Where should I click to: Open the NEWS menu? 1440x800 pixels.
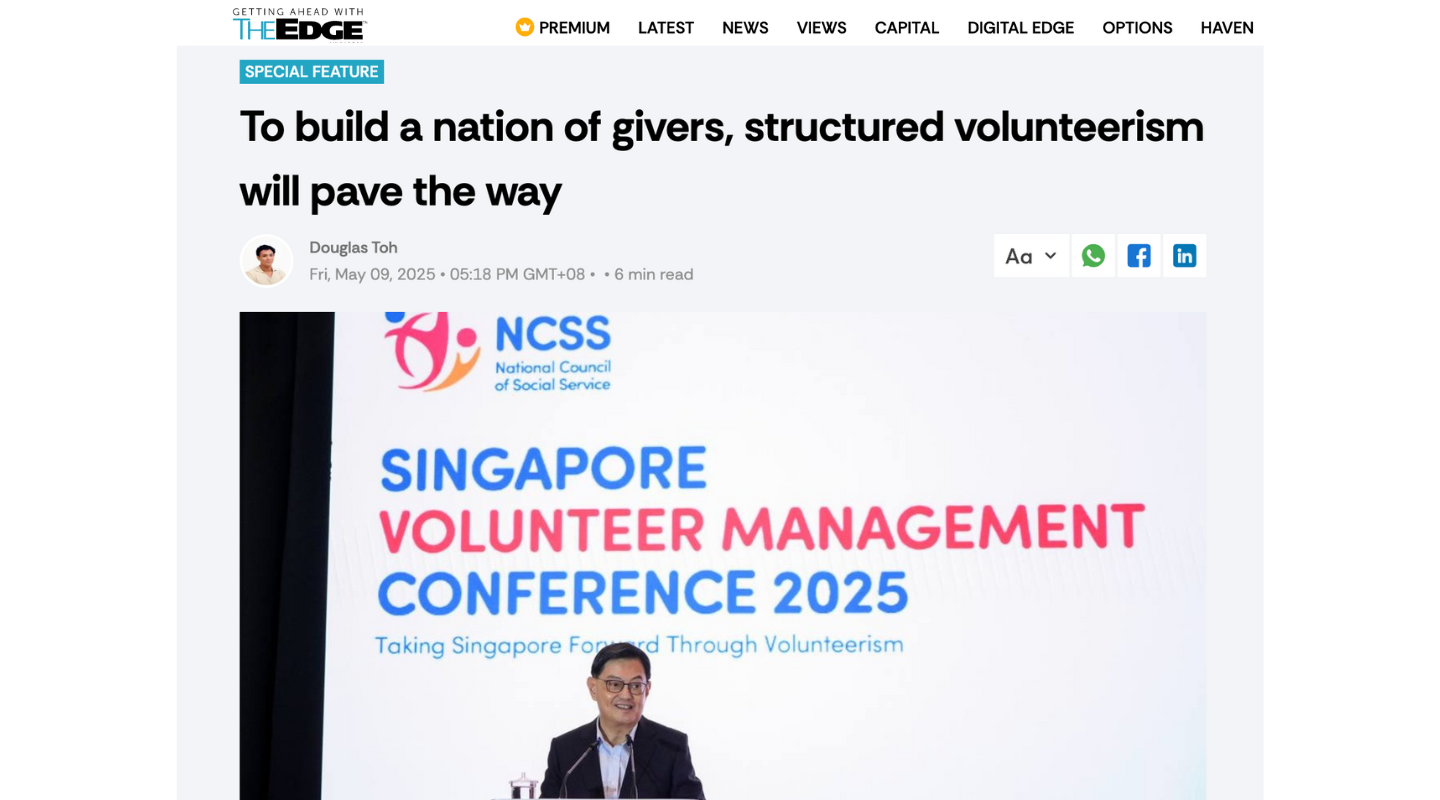[745, 28]
